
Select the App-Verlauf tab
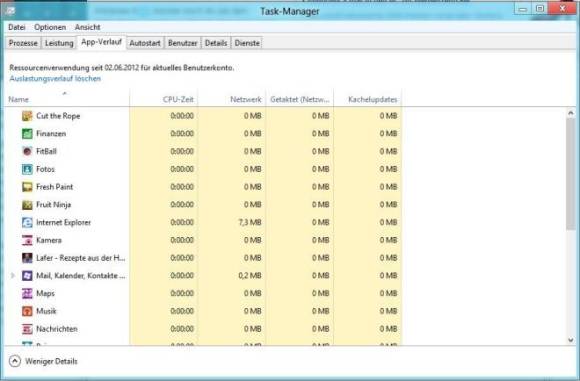tap(101, 42)
